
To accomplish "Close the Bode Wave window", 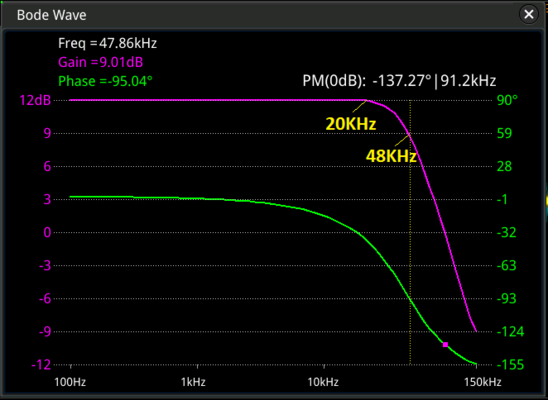I will (529, 14).
